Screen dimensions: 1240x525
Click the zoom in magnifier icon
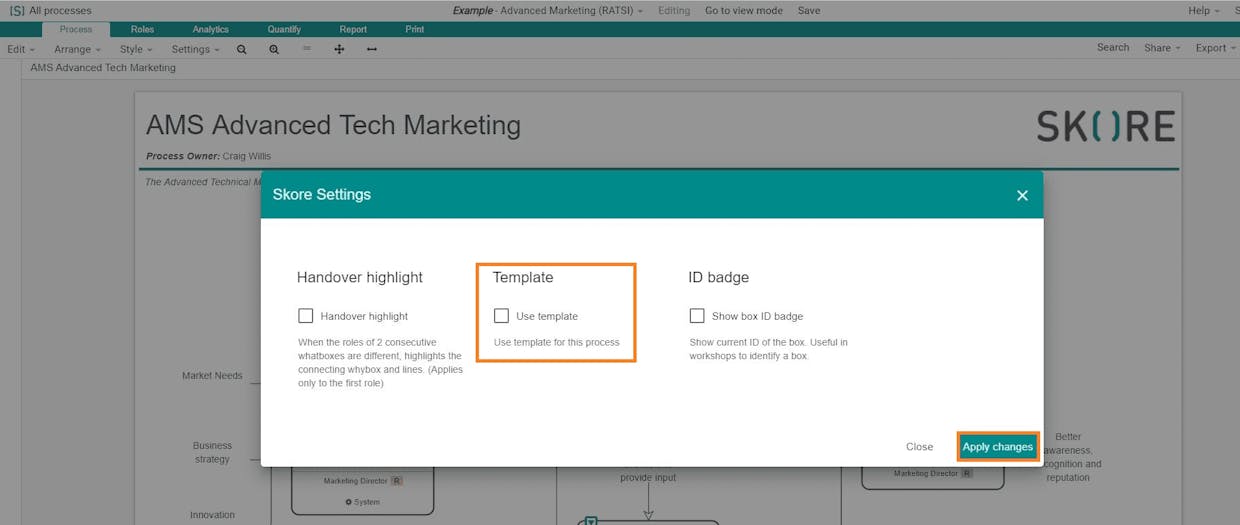274,49
